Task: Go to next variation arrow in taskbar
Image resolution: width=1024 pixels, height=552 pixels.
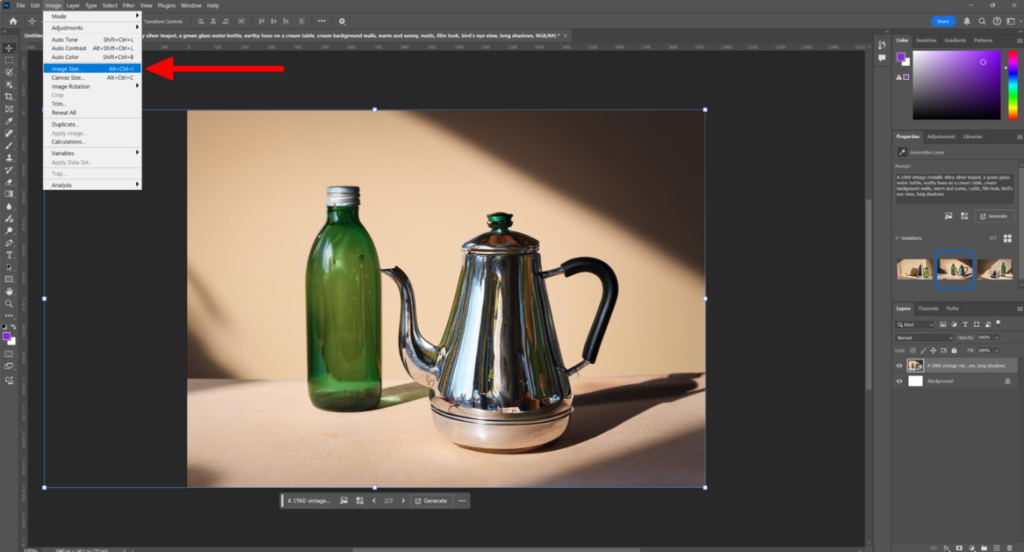Action: click(403, 501)
